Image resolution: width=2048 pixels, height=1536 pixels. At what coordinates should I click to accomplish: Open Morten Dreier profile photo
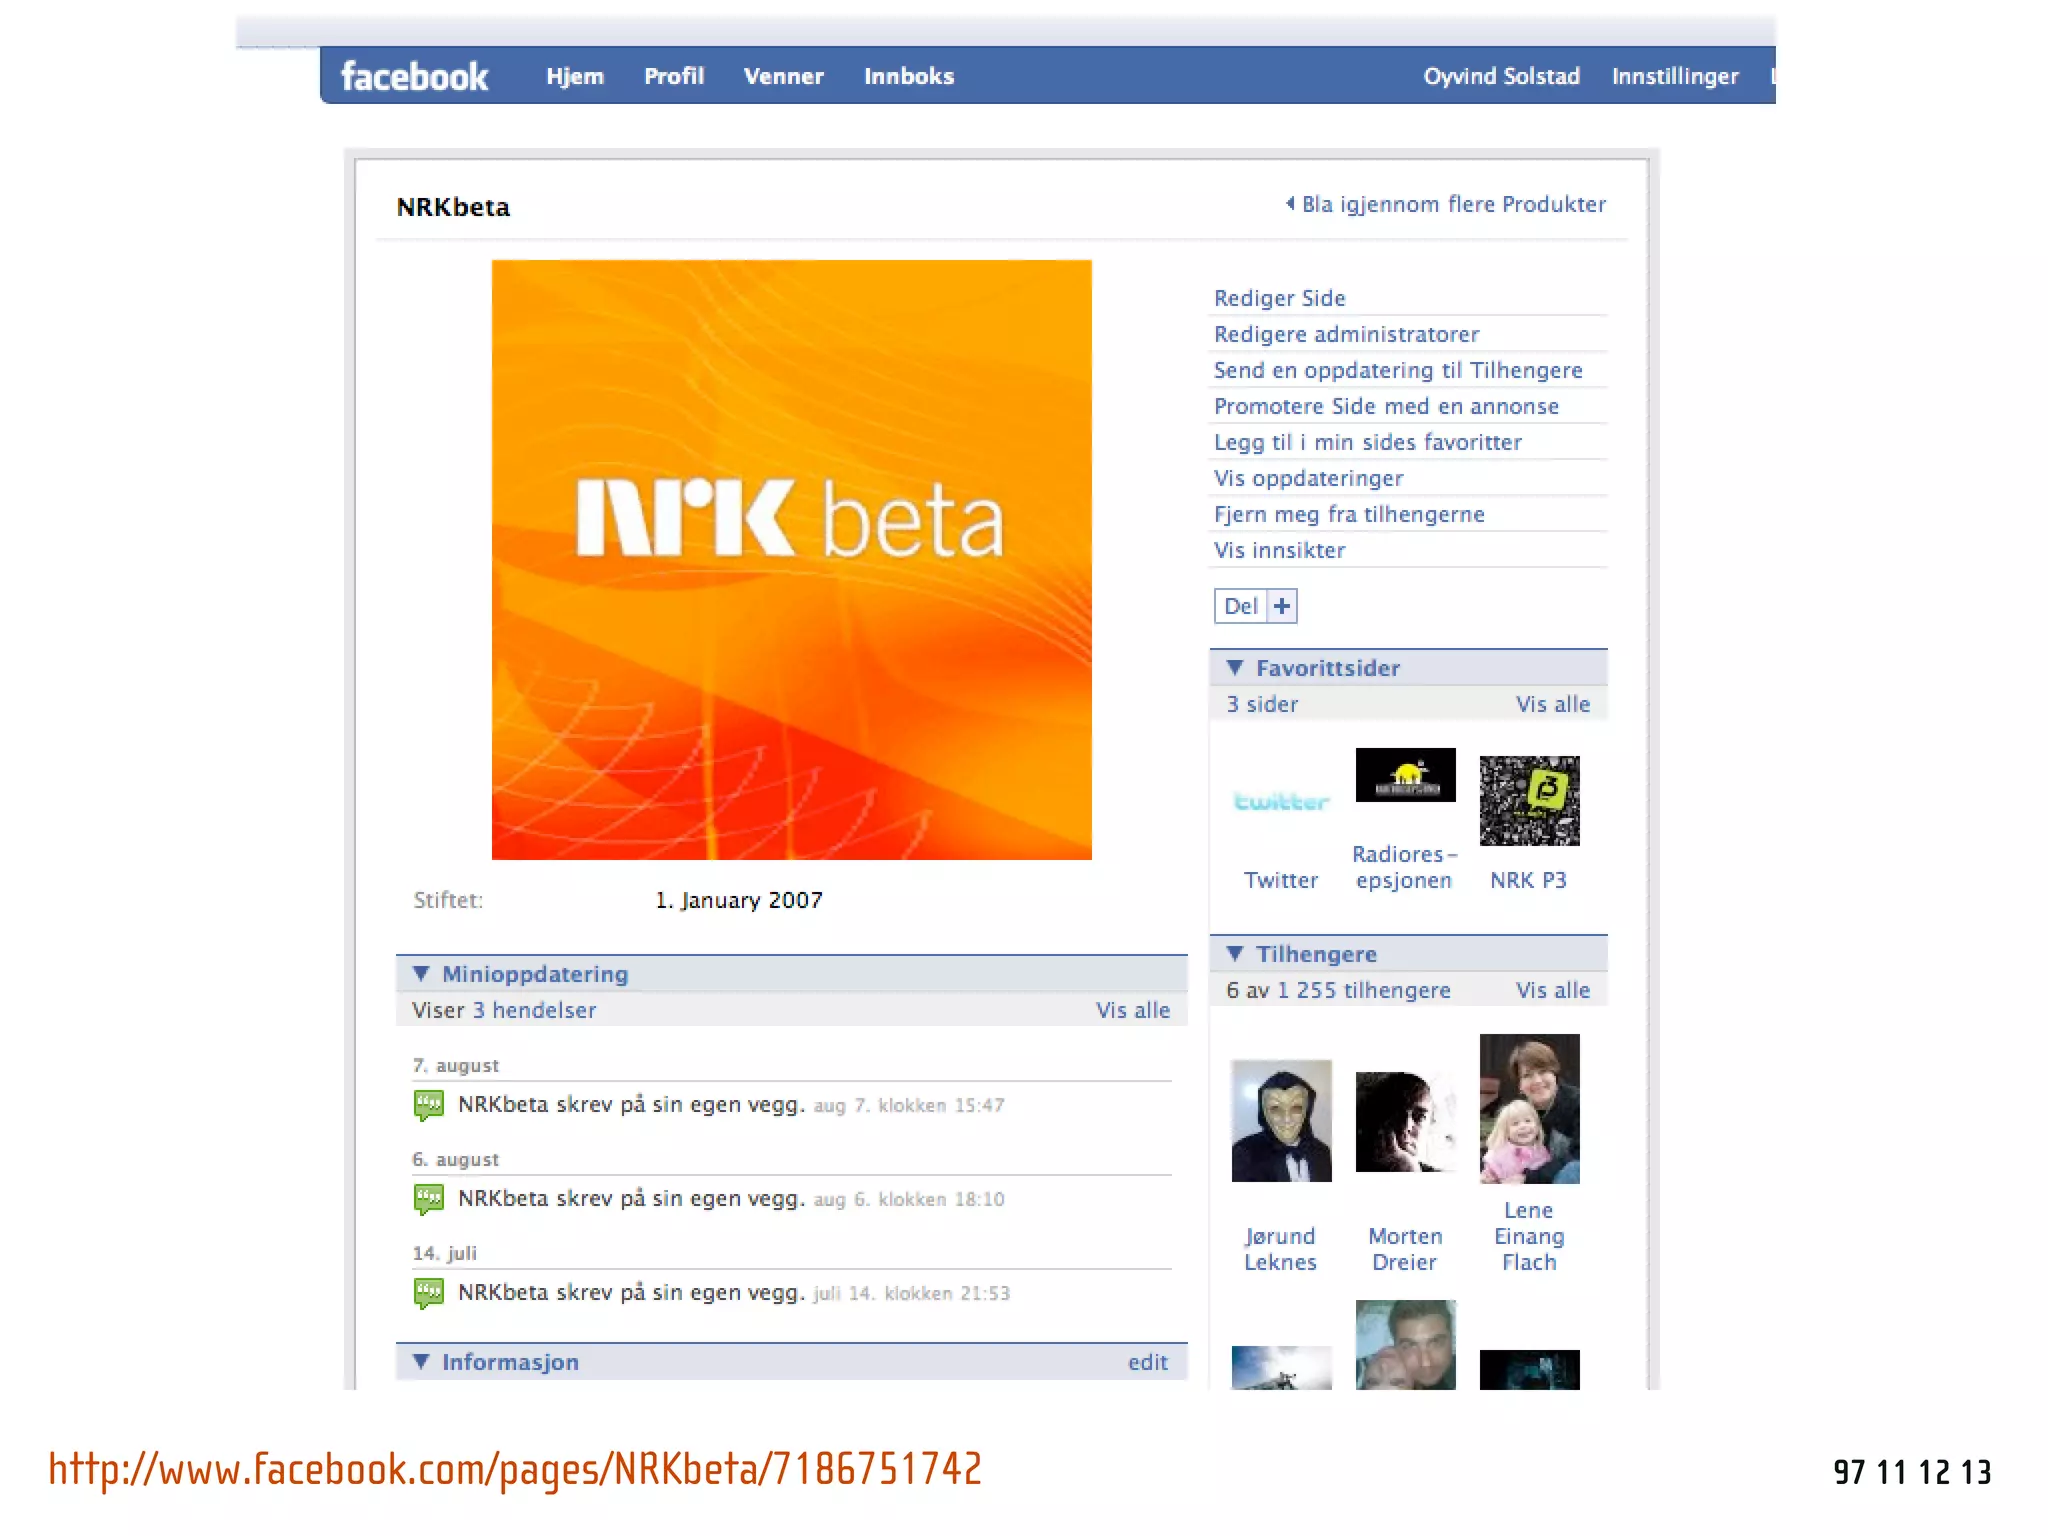1406,1122
